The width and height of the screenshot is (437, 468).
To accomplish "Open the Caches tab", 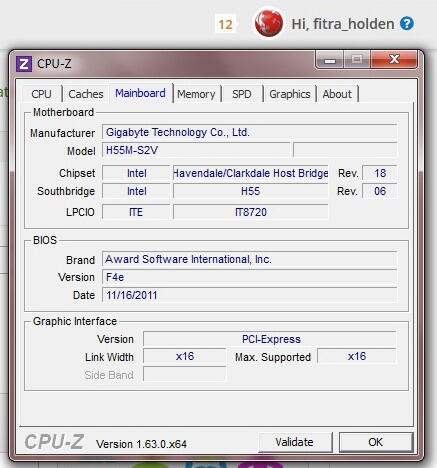I will tap(86, 94).
